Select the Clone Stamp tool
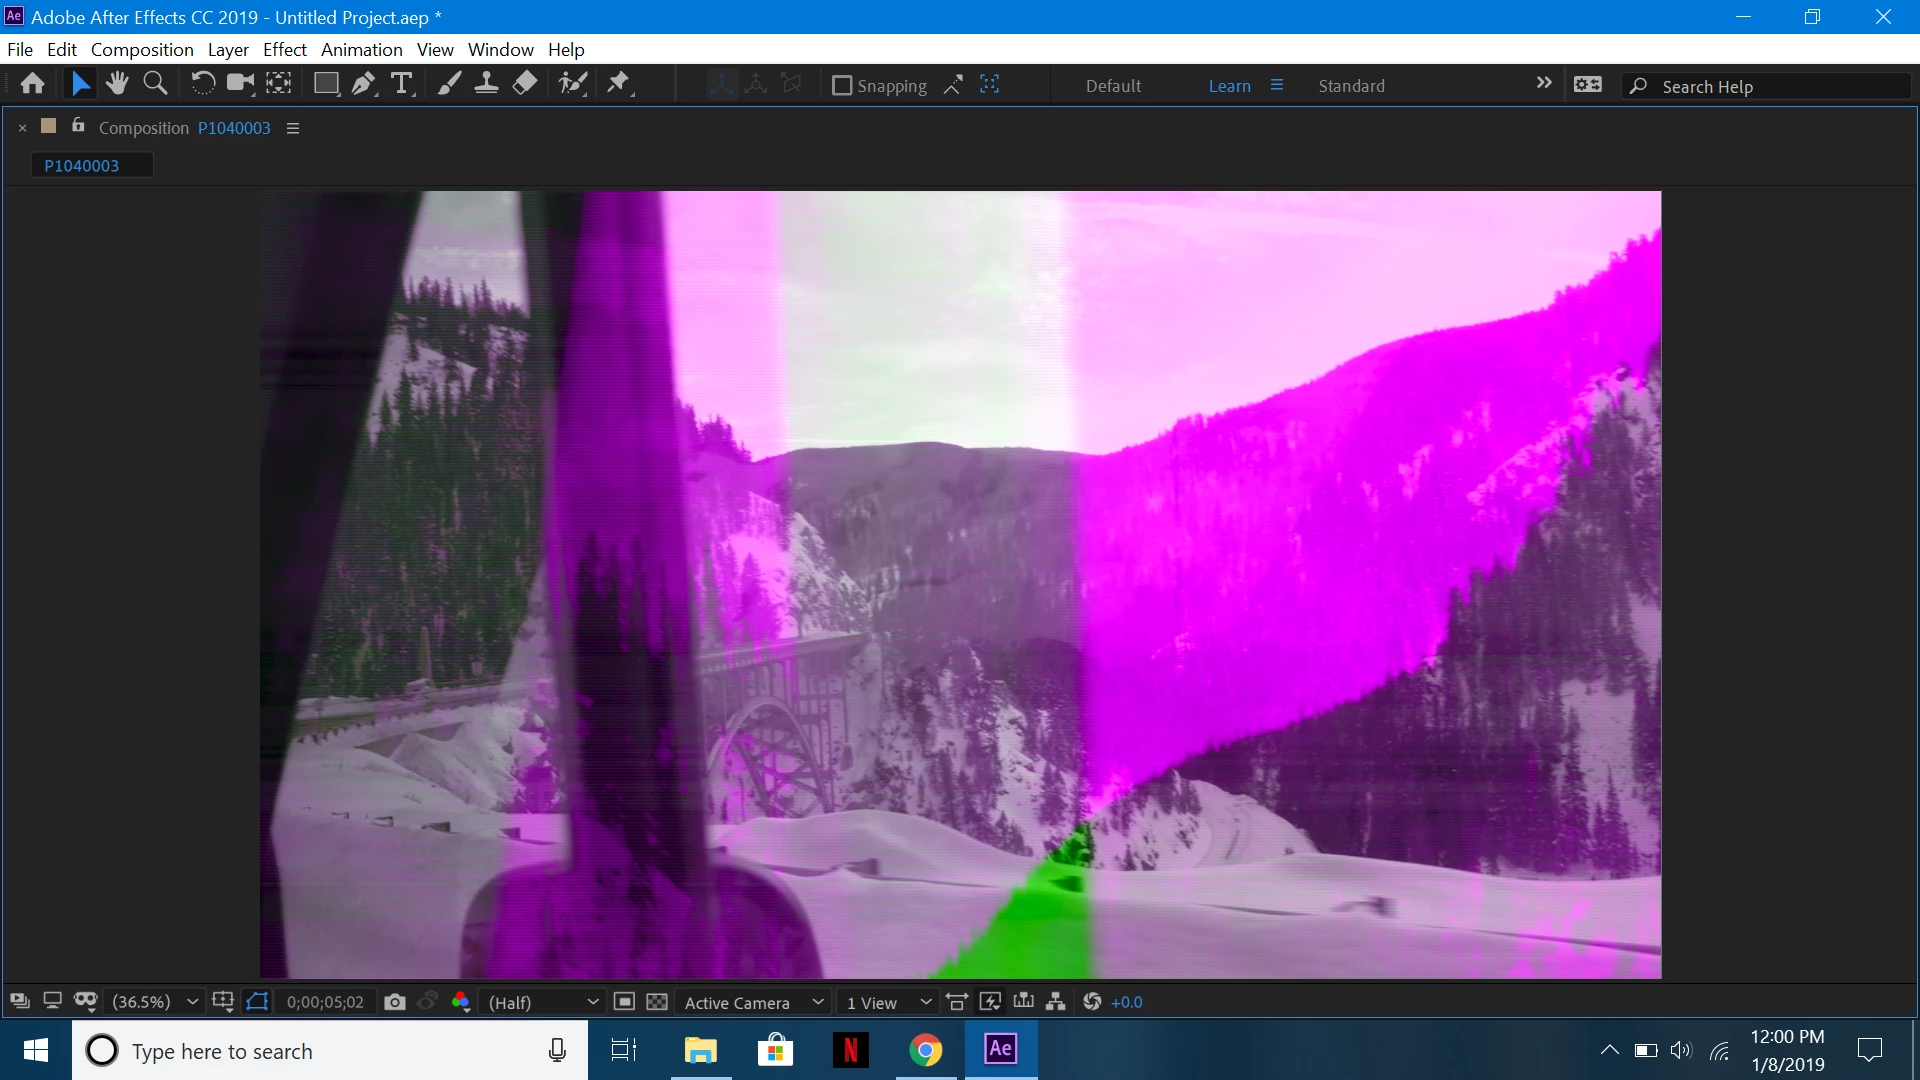 (486, 84)
